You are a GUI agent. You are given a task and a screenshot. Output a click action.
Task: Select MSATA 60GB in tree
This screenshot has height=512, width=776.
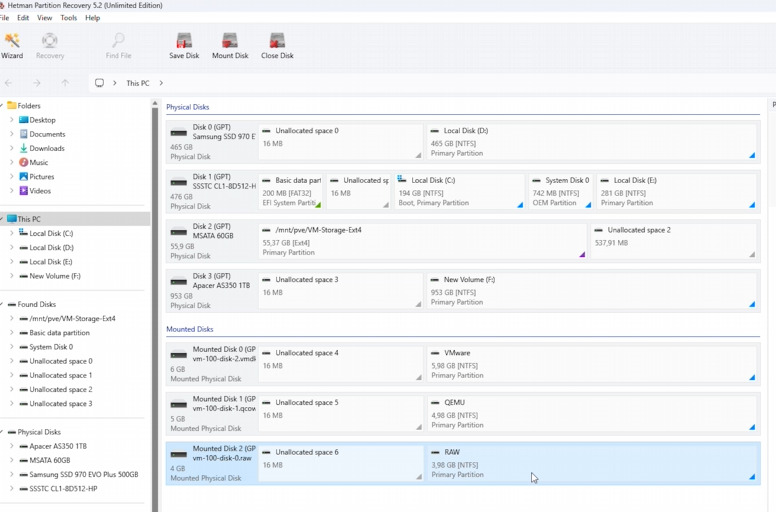49,460
